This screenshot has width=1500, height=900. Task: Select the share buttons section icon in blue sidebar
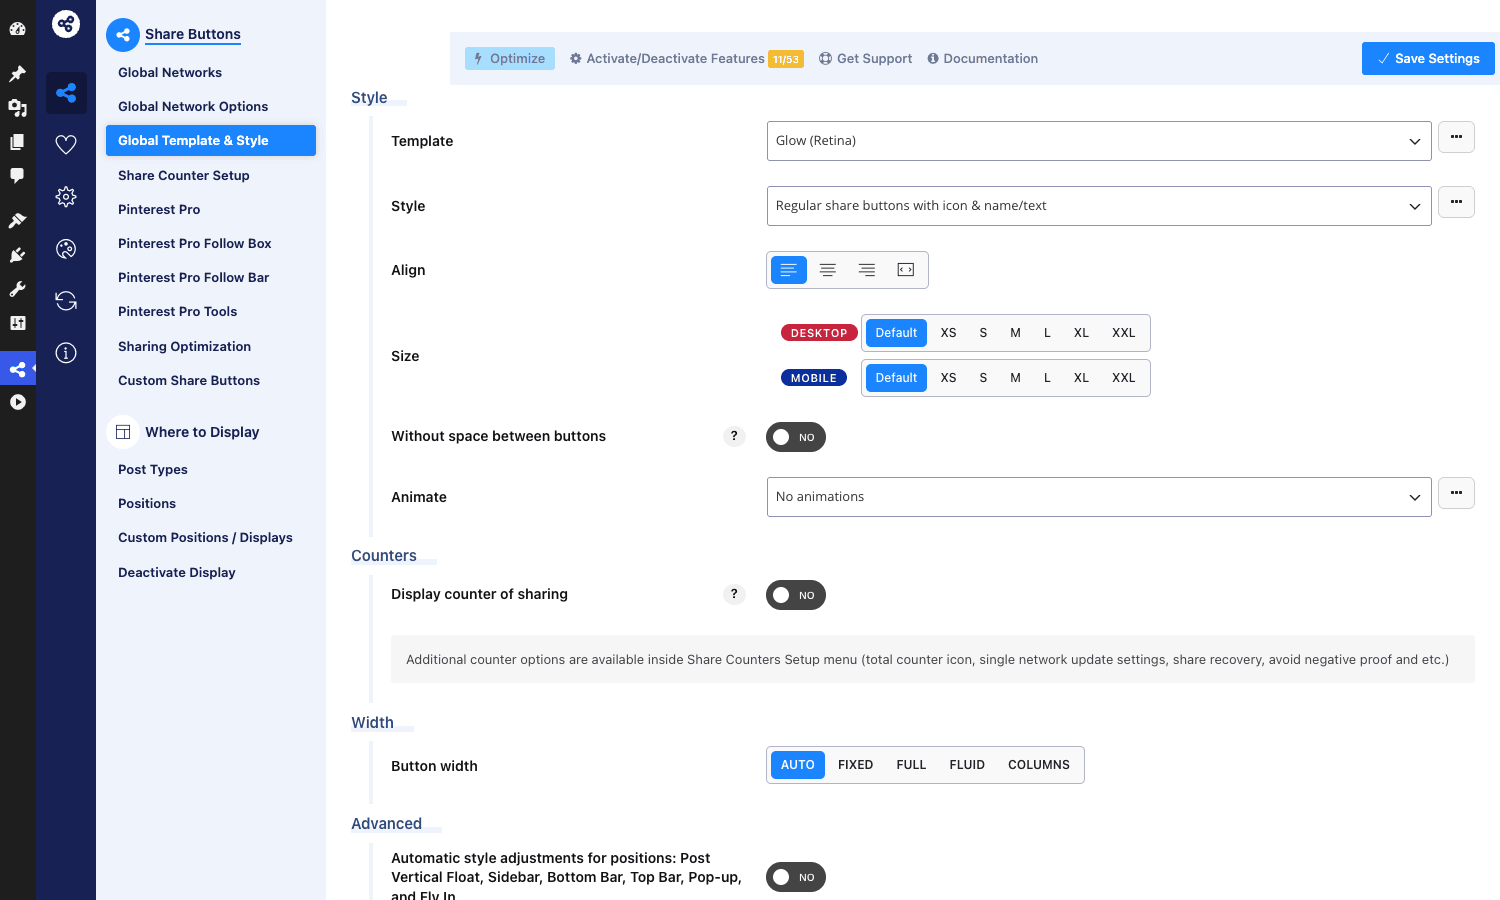click(66, 93)
